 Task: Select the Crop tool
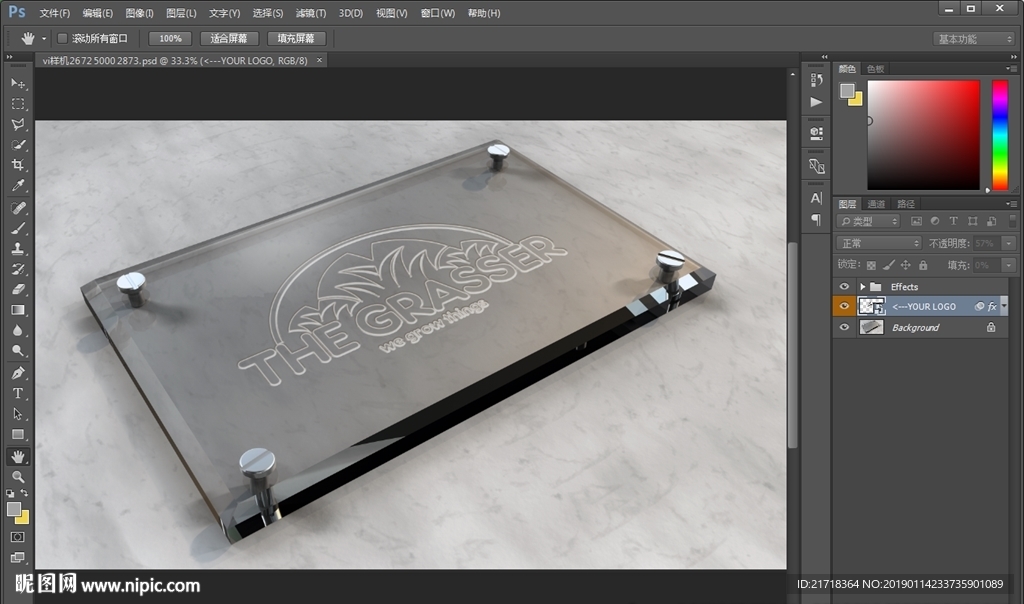click(x=18, y=165)
